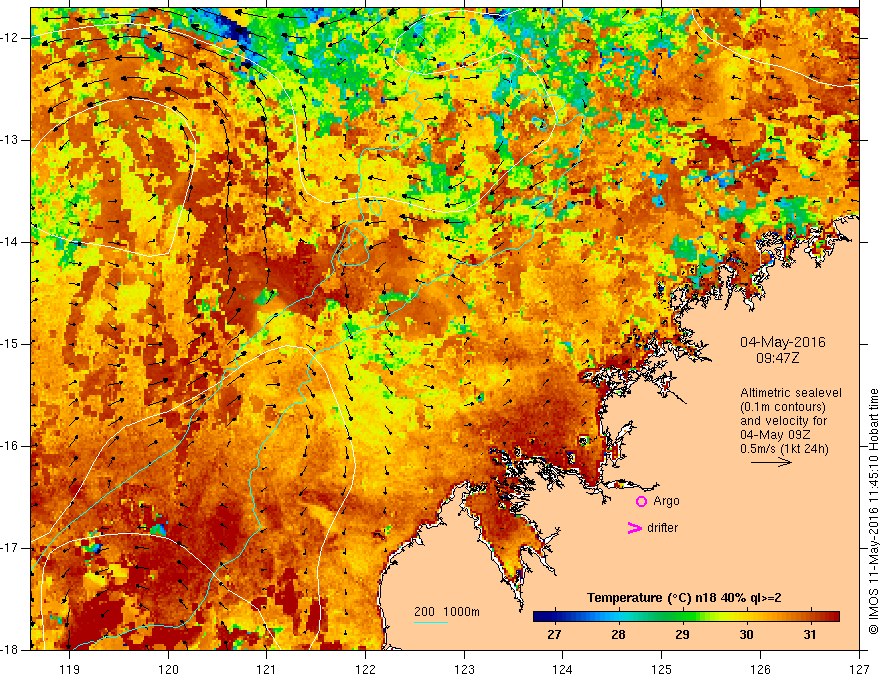This screenshot has height=680, width=880.
Task: Click the '30' temperature scale label
Action: coord(746,635)
